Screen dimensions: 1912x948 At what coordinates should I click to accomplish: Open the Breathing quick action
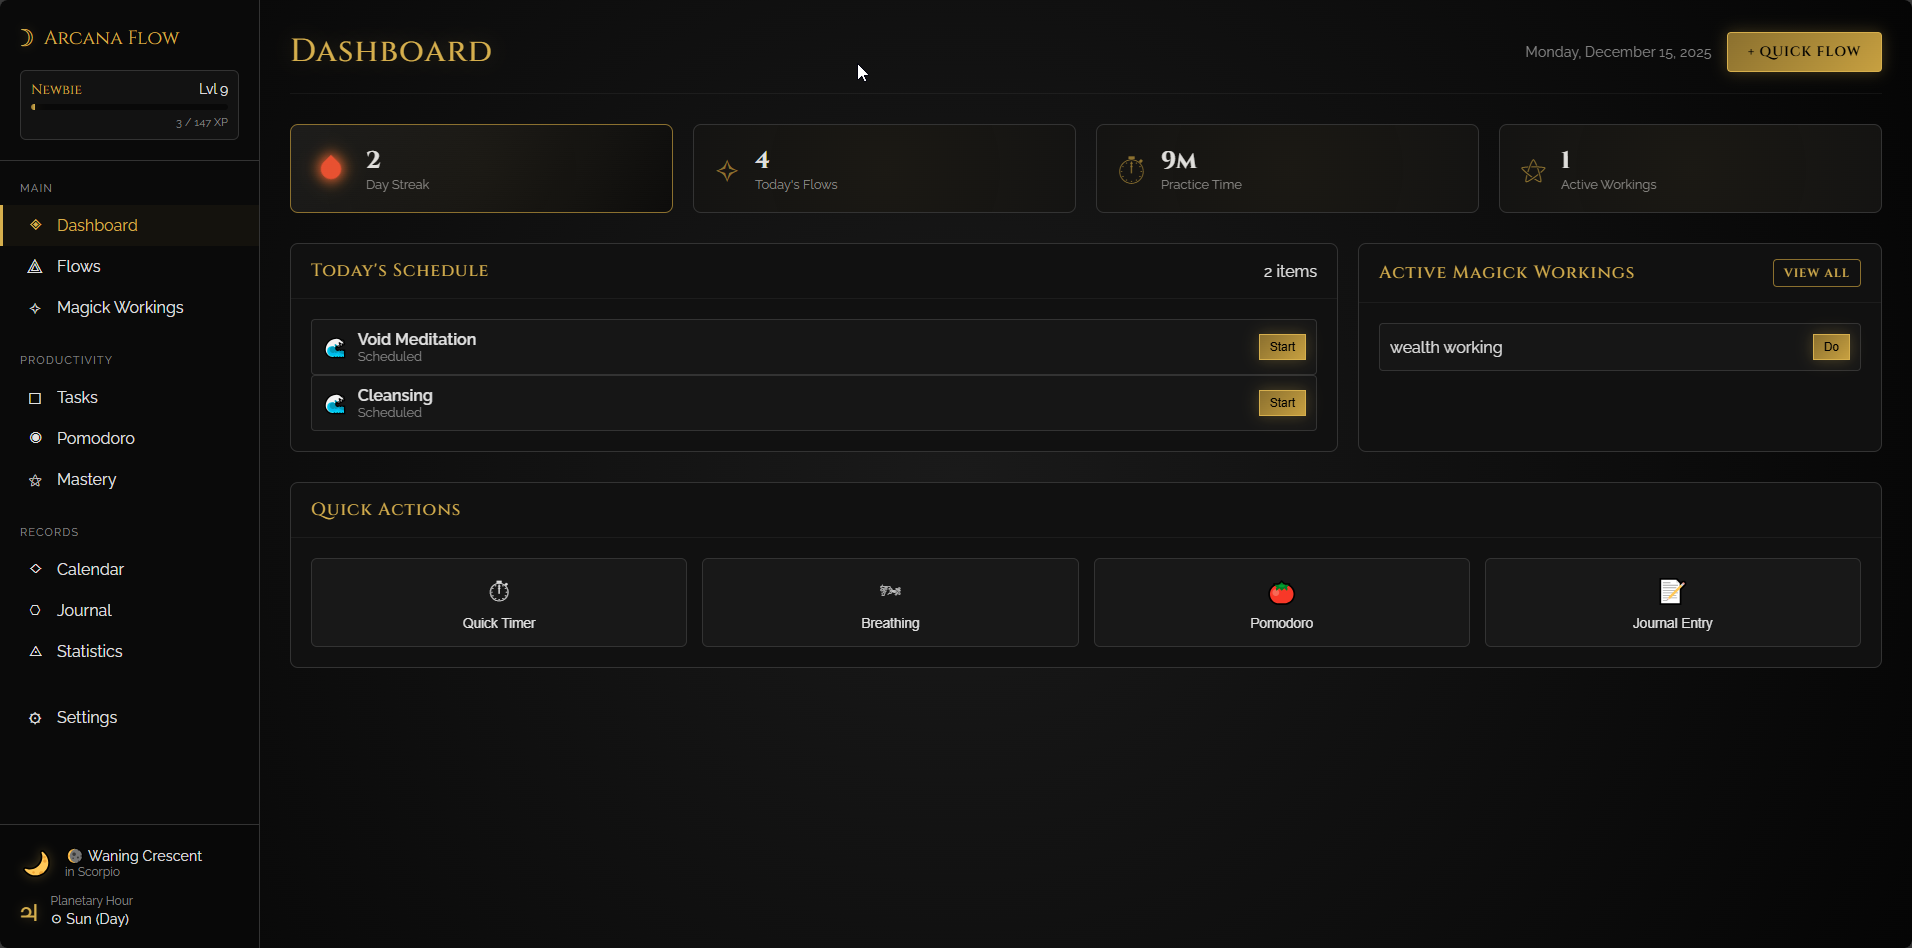pyautogui.click(x=890, y=603)
